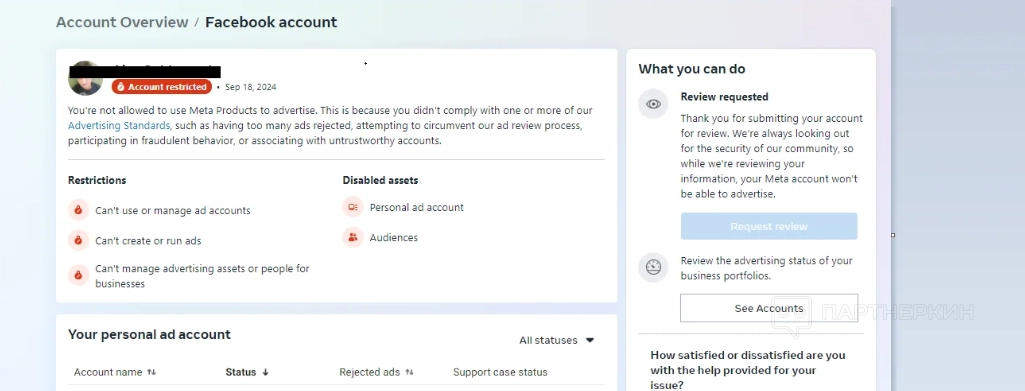Screen dimensions: 1025x391
Task: Go to Account Overview breadcrumb
Action: click(x=122, y=22)
